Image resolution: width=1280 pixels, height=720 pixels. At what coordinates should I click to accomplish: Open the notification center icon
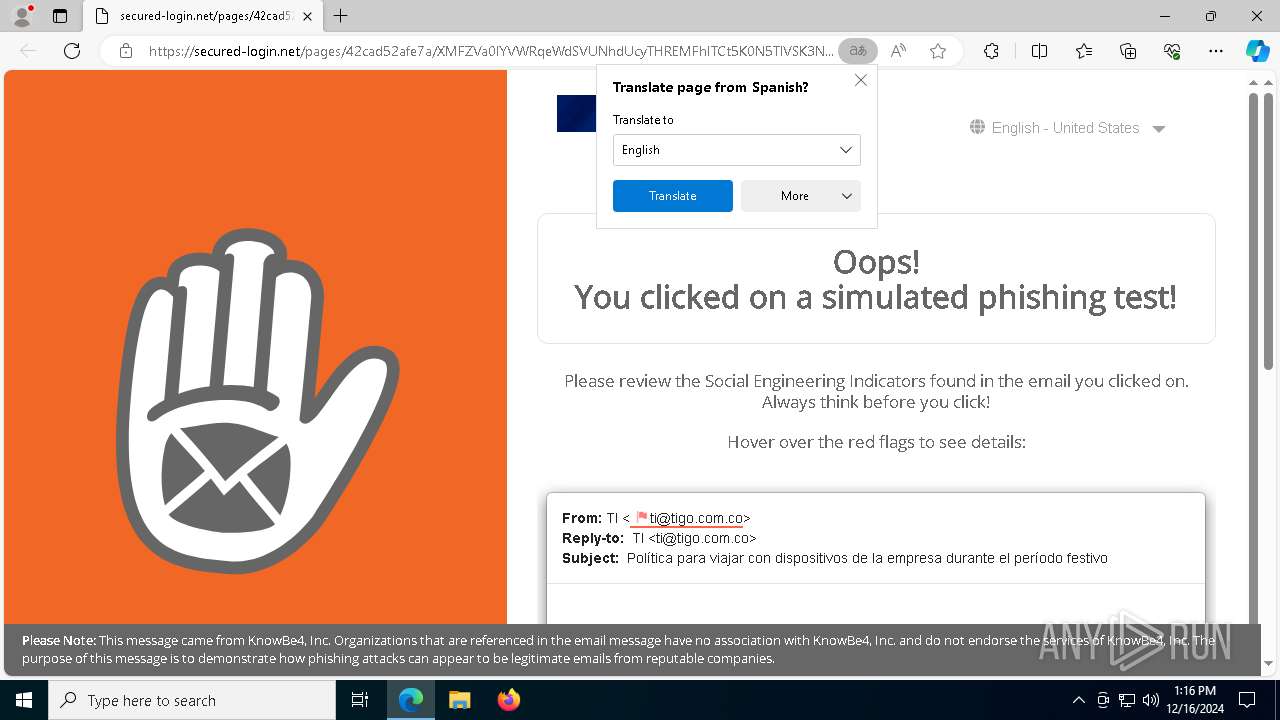(1247, 700)
